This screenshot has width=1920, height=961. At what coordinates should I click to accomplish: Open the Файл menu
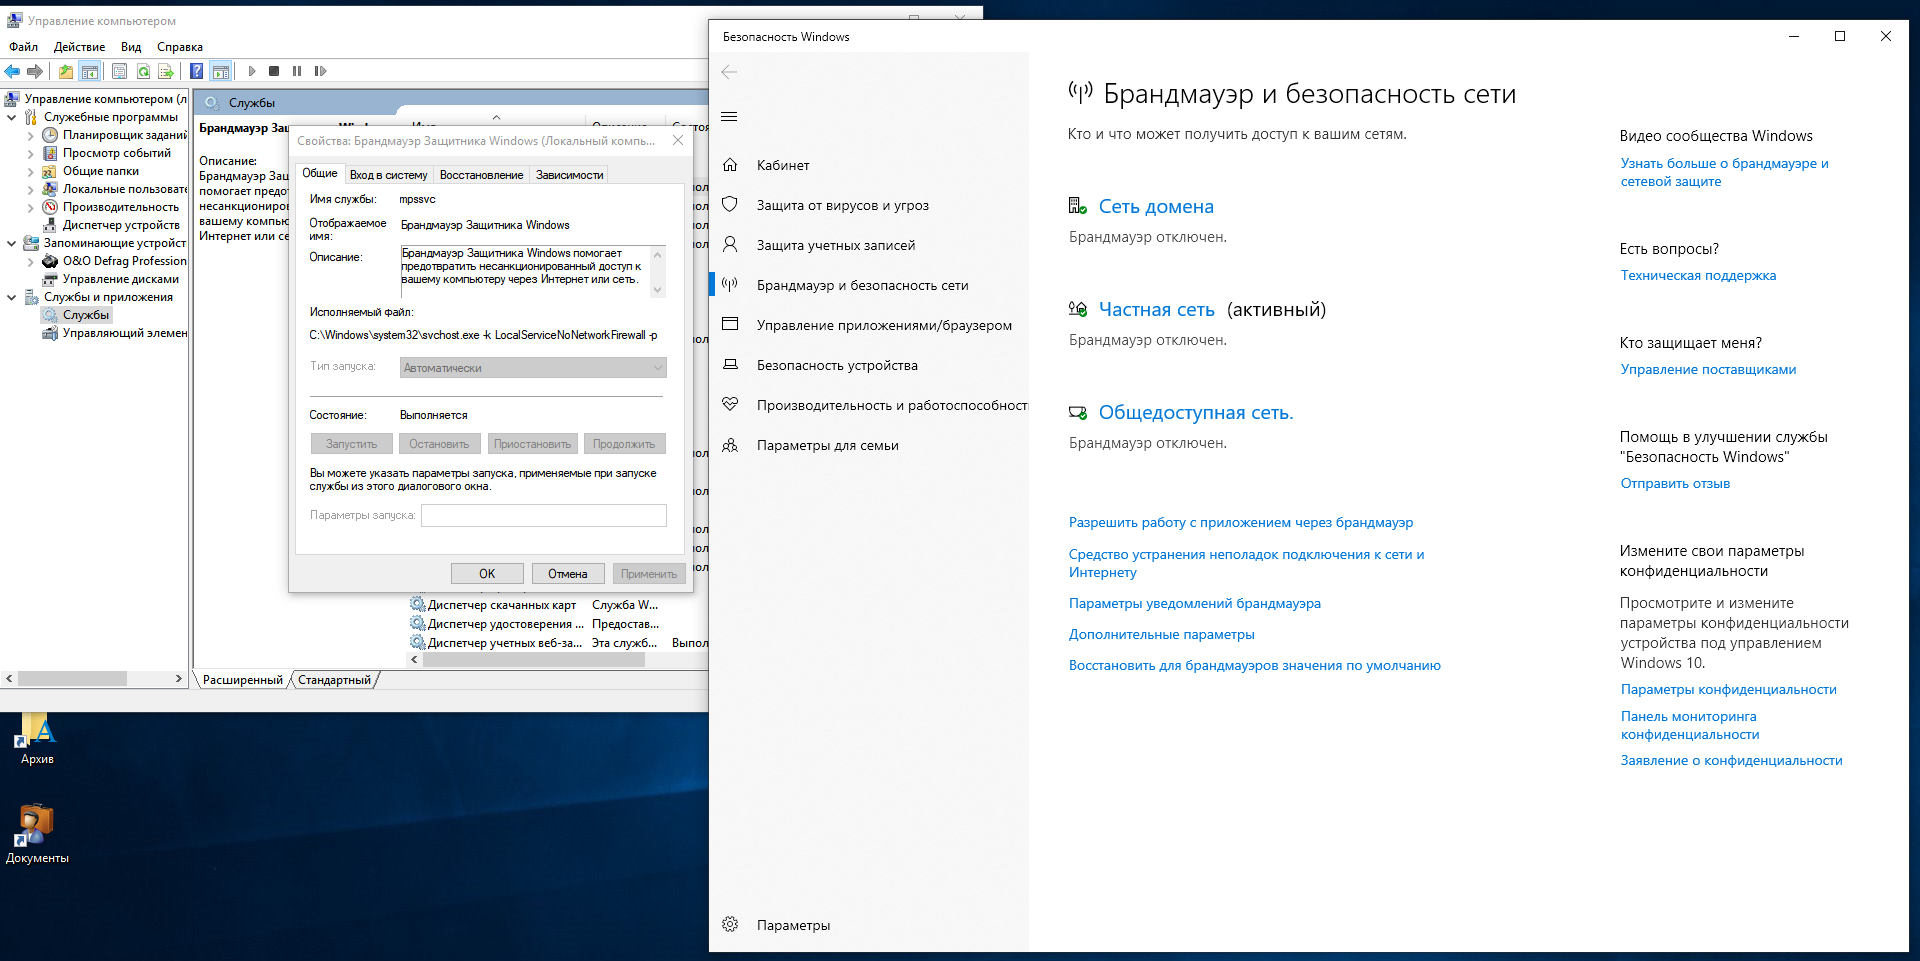pyautogui.click(x=23, y=47)
